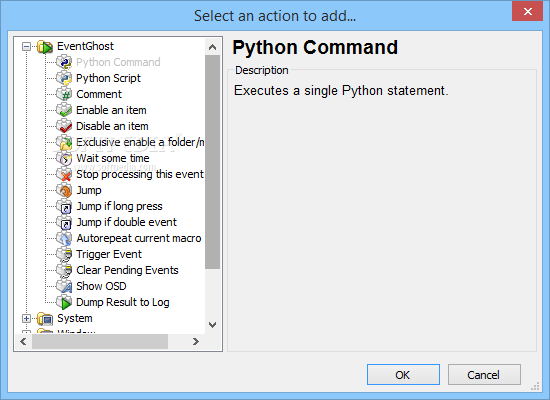
Task: Click the horizontal scroll right arrow
Action: coord(196,341)
